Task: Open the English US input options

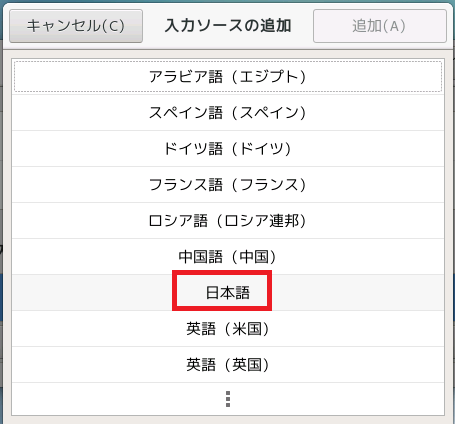Action: [228, 329]
